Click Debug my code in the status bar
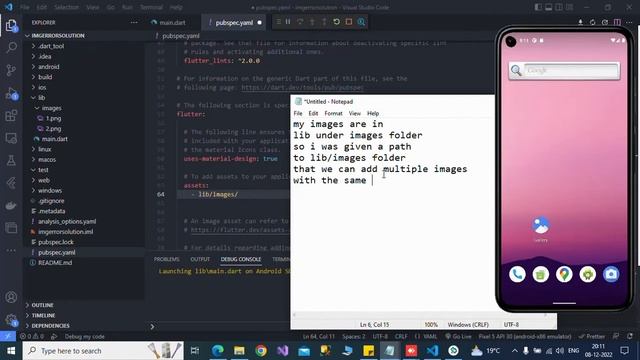The width and height of the screenshot is (640, 360). click(84, 336)
